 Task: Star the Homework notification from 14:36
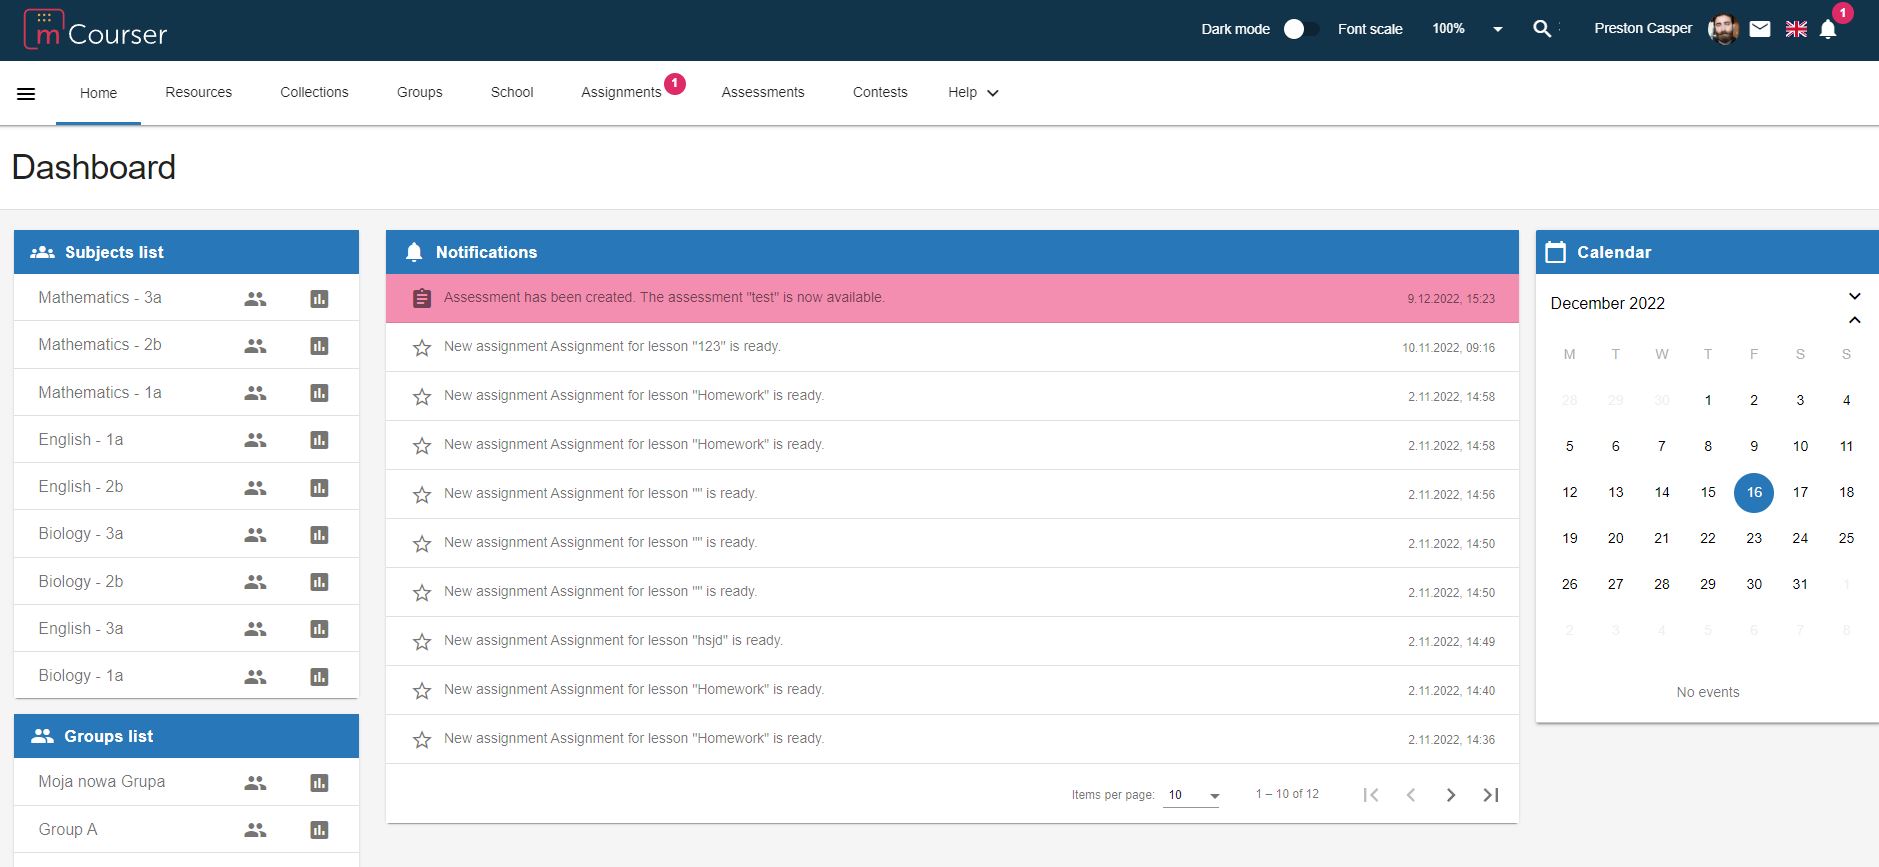point(422,740)
